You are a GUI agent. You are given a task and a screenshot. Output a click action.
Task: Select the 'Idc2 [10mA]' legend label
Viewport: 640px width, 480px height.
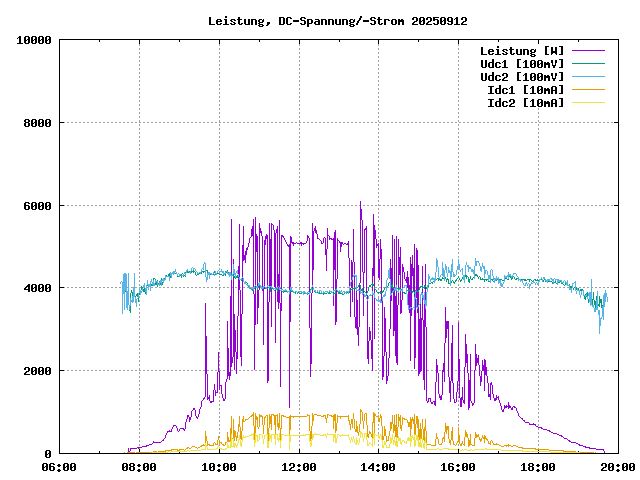tap(524, 103)
